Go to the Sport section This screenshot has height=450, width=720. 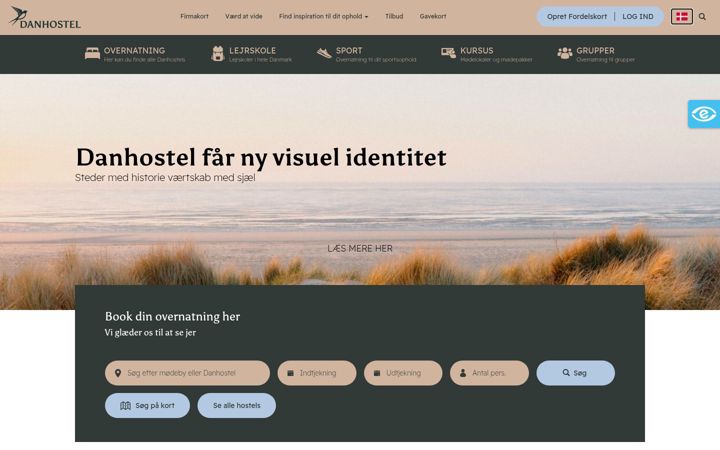click(x=366, y=54)
